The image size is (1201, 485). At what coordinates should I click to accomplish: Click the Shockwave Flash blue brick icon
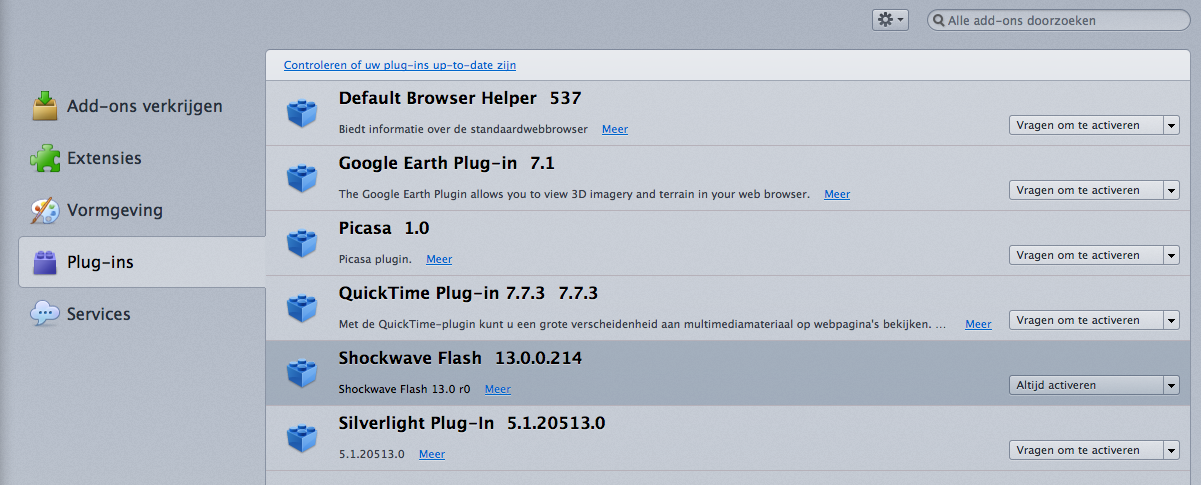coord(302,373)
